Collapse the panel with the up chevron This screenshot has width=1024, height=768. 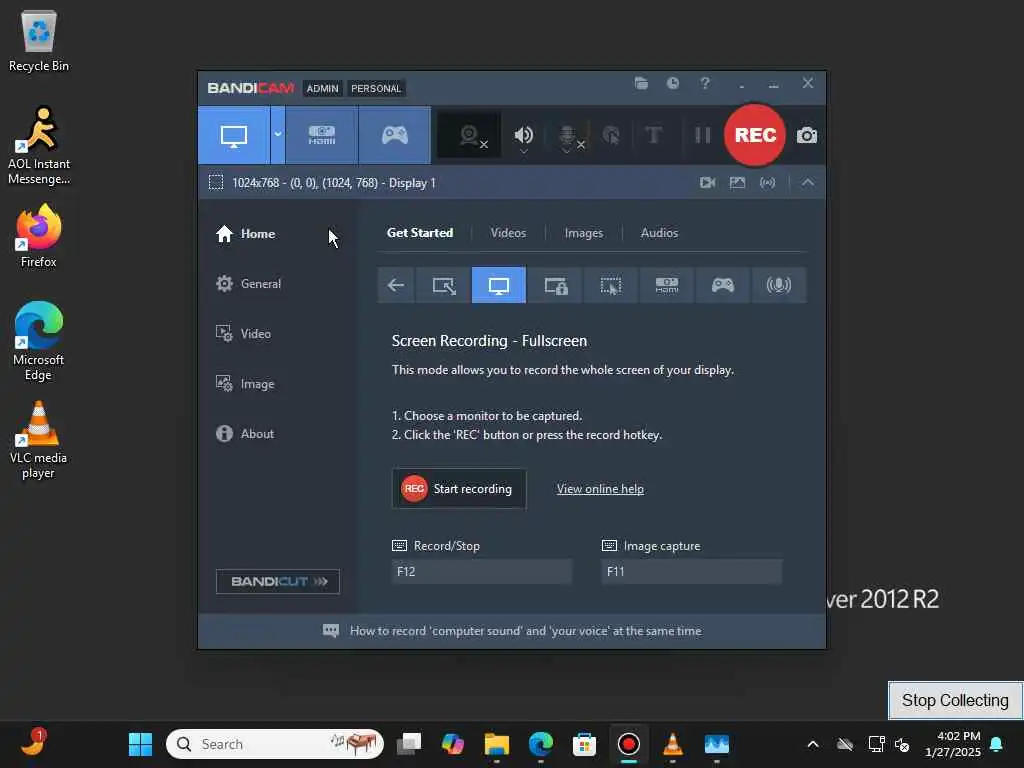808,183
